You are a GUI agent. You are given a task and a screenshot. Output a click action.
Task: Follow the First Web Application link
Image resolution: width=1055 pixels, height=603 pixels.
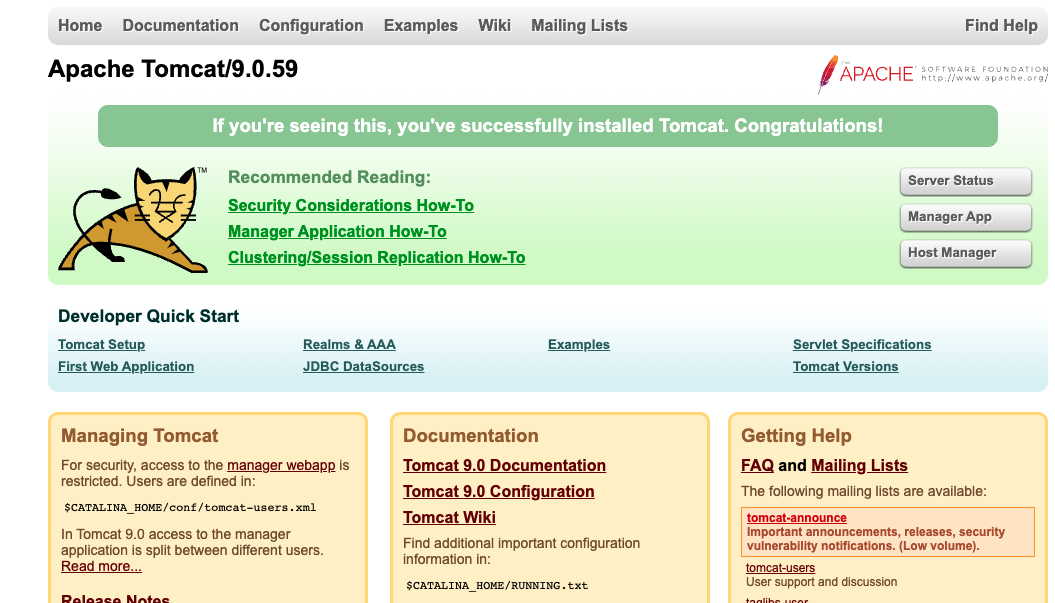pos(126,367)
